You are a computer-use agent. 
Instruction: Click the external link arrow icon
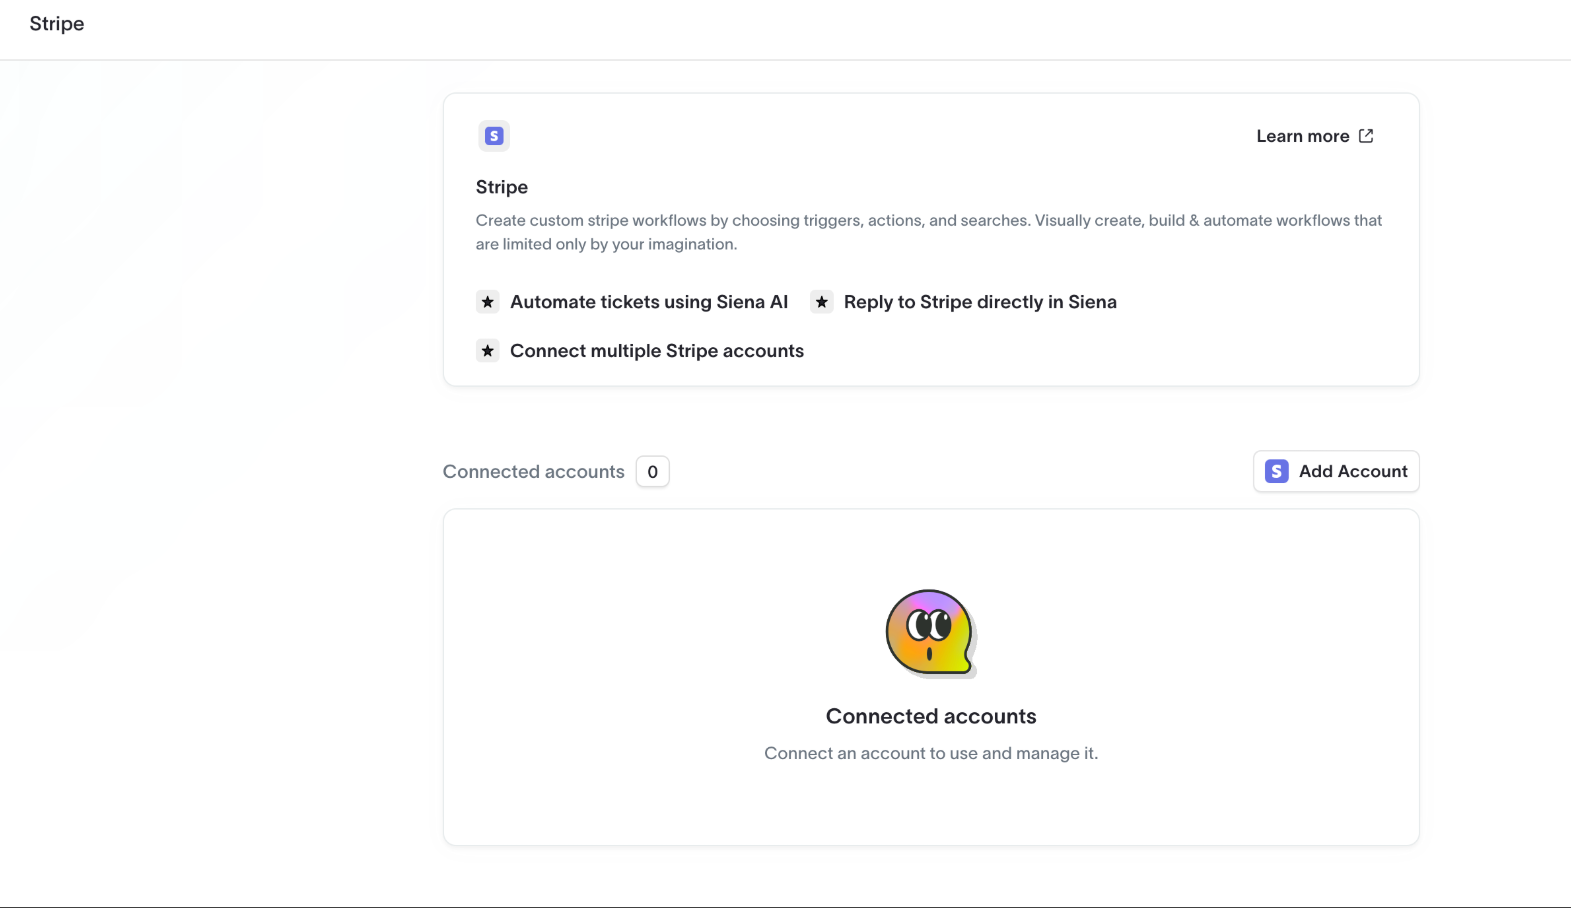tap(1366, 136)
